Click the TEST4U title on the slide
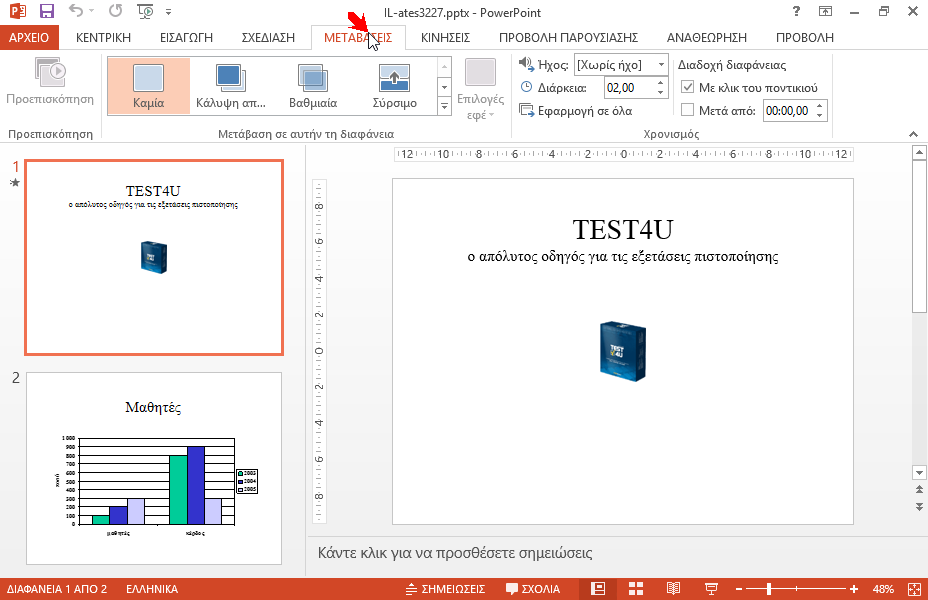The image size is (928, 600). point(623,230)
